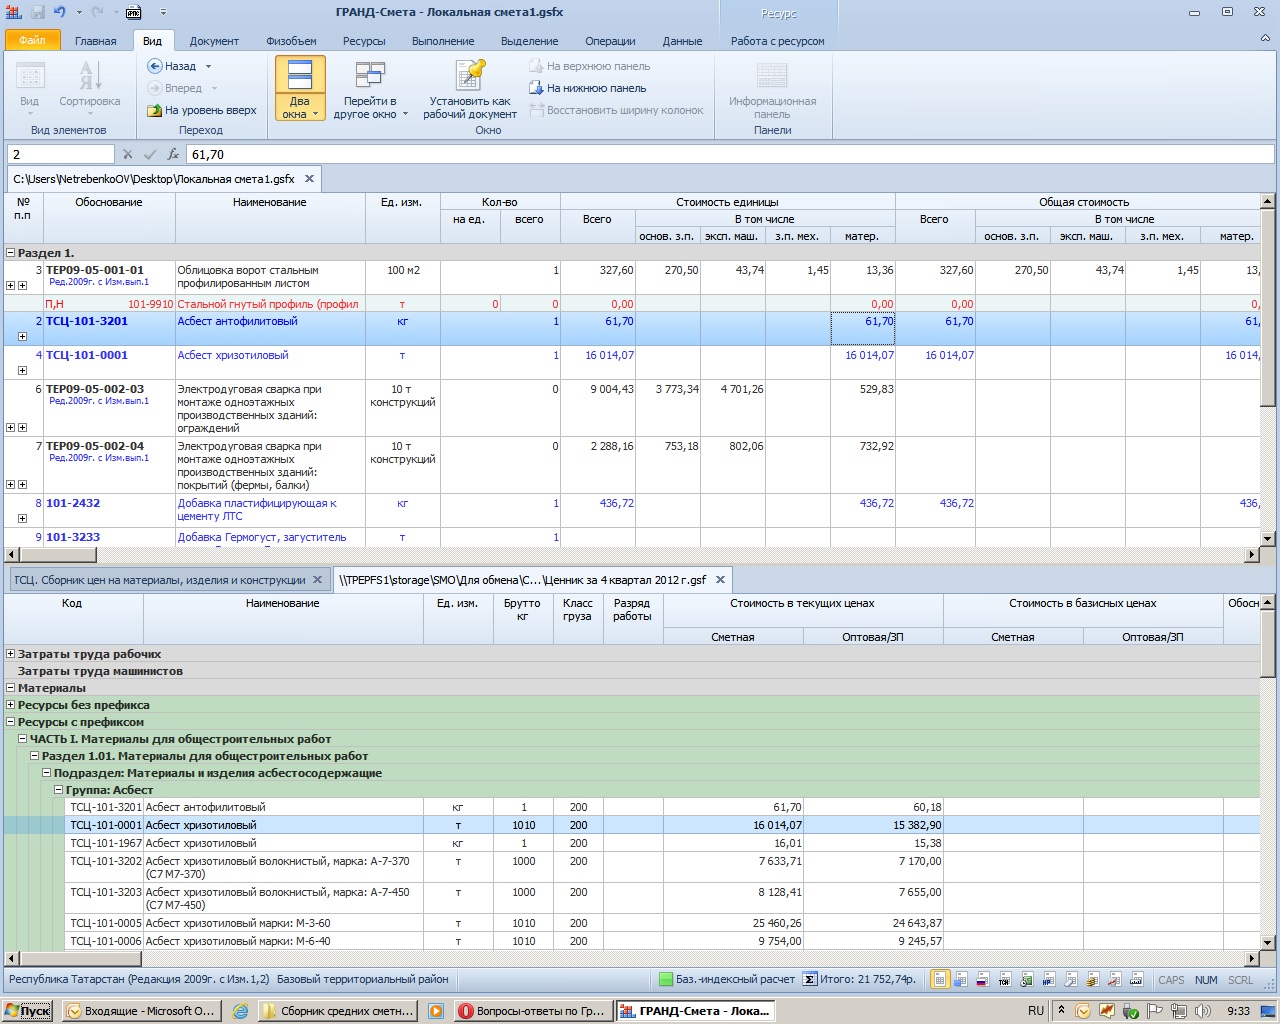1280x1024 pixels.
Task: Open the Ресурсы ribbon tab
Action: pyautogui.click(x=363, y=41)
